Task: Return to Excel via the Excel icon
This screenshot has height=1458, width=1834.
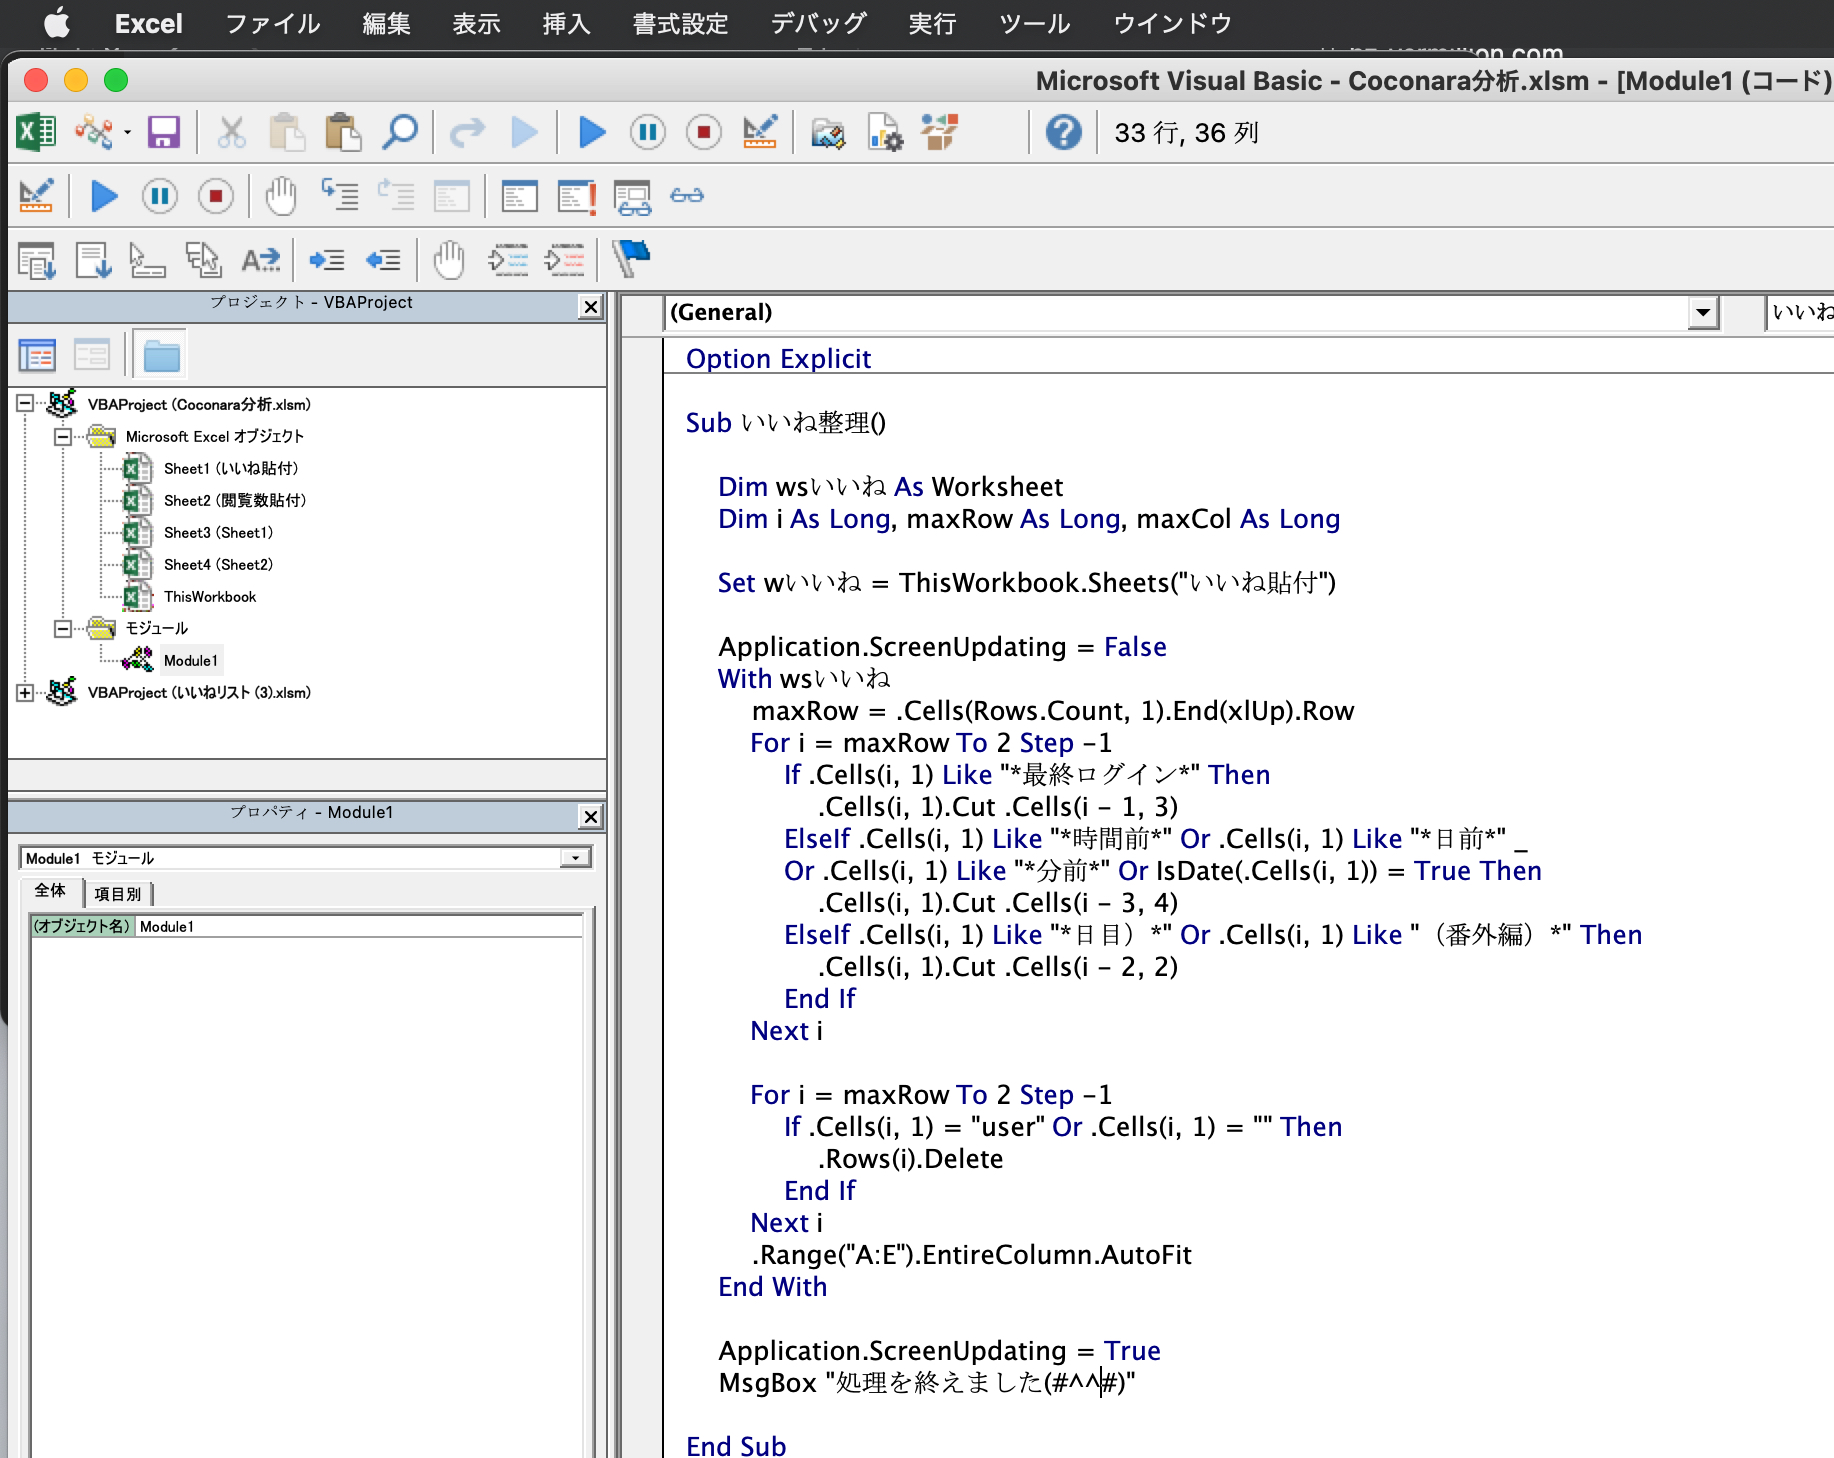Action: 37,132
